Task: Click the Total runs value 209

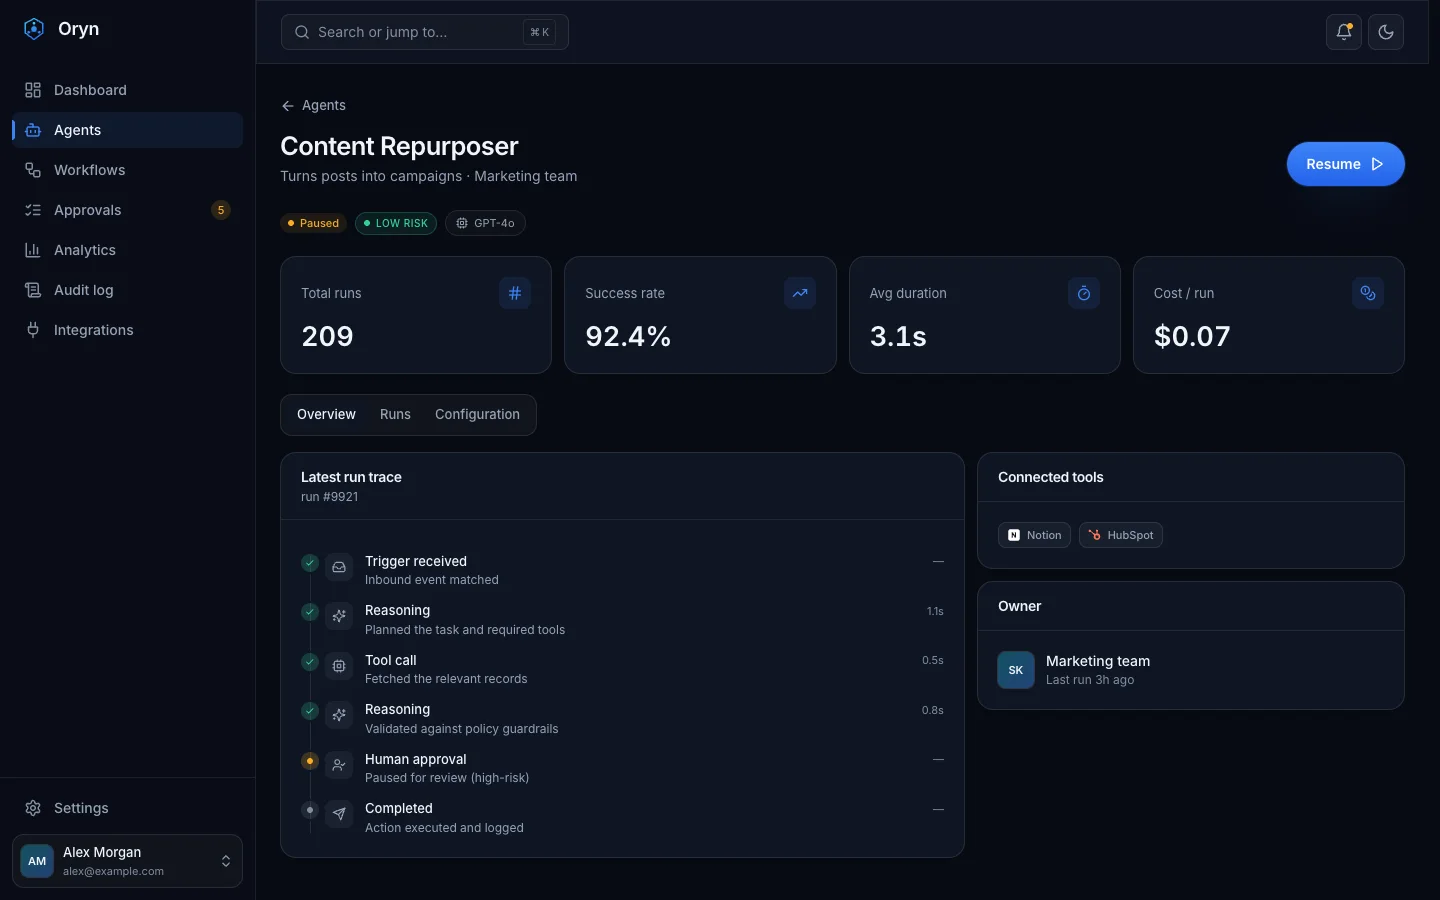Action: pos(328,336)
